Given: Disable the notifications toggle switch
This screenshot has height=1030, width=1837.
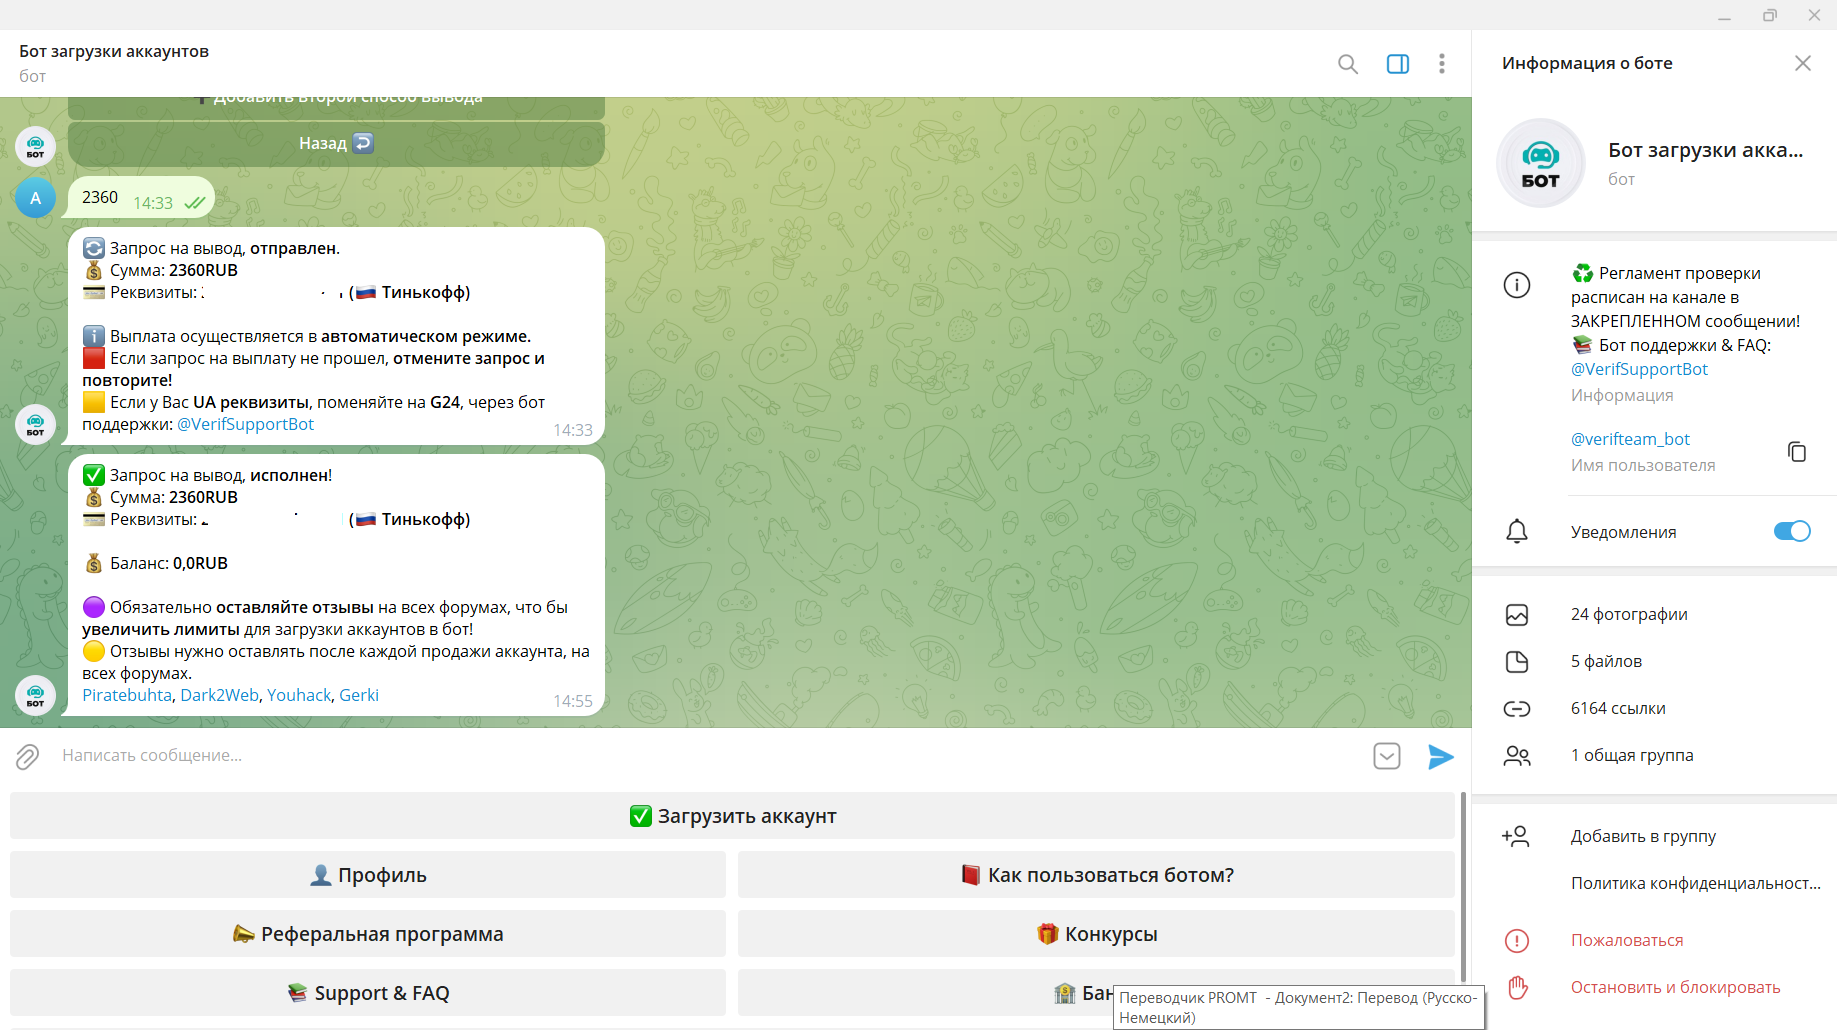Looking at the screenshot, I should tap(1791, 532).
